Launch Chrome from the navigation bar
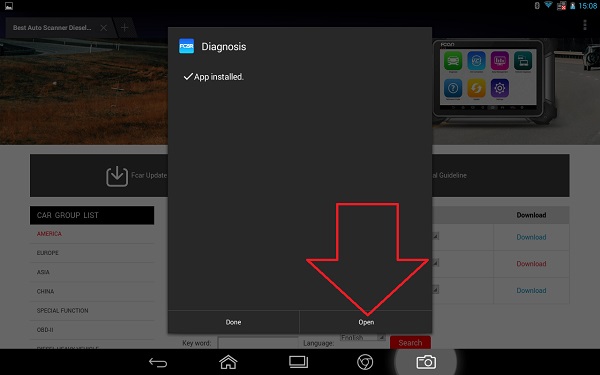The height and width of the screenshot is (375, 600). click(x=365, y=362)
